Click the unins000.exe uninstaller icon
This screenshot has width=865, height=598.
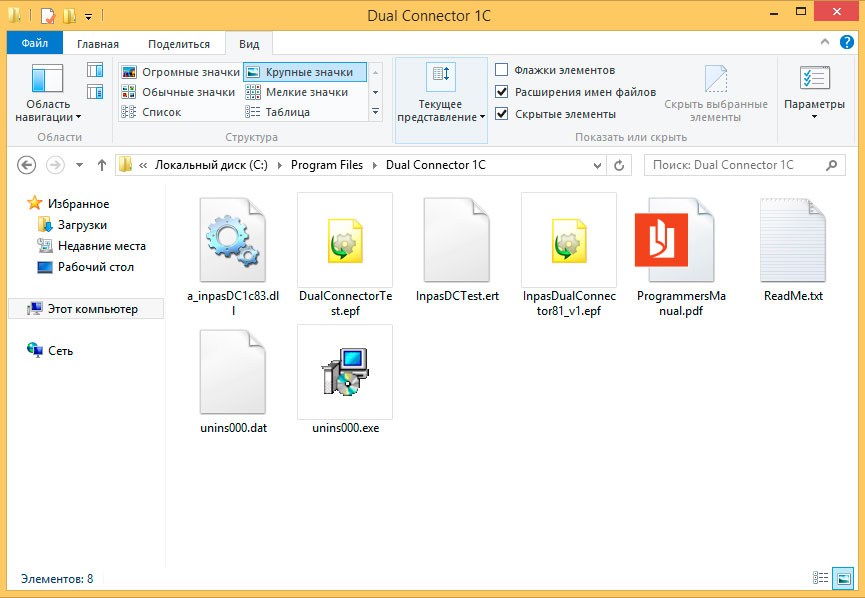point(344,372)
